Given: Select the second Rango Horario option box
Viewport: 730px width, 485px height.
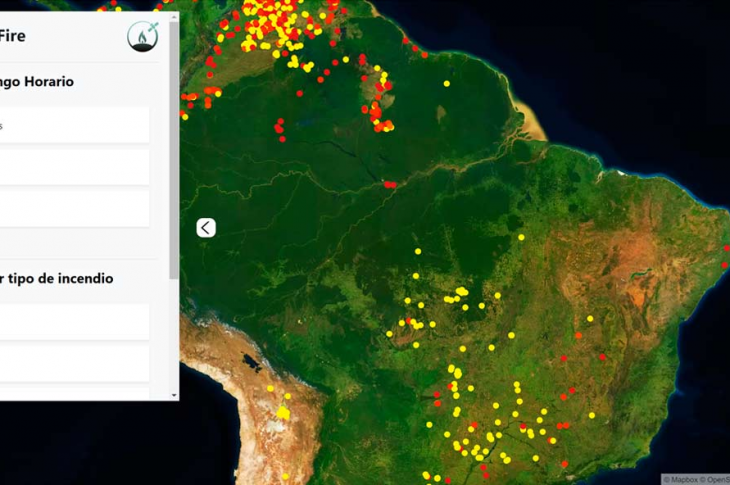Looking at the screenshot, I should pos(73,167).
